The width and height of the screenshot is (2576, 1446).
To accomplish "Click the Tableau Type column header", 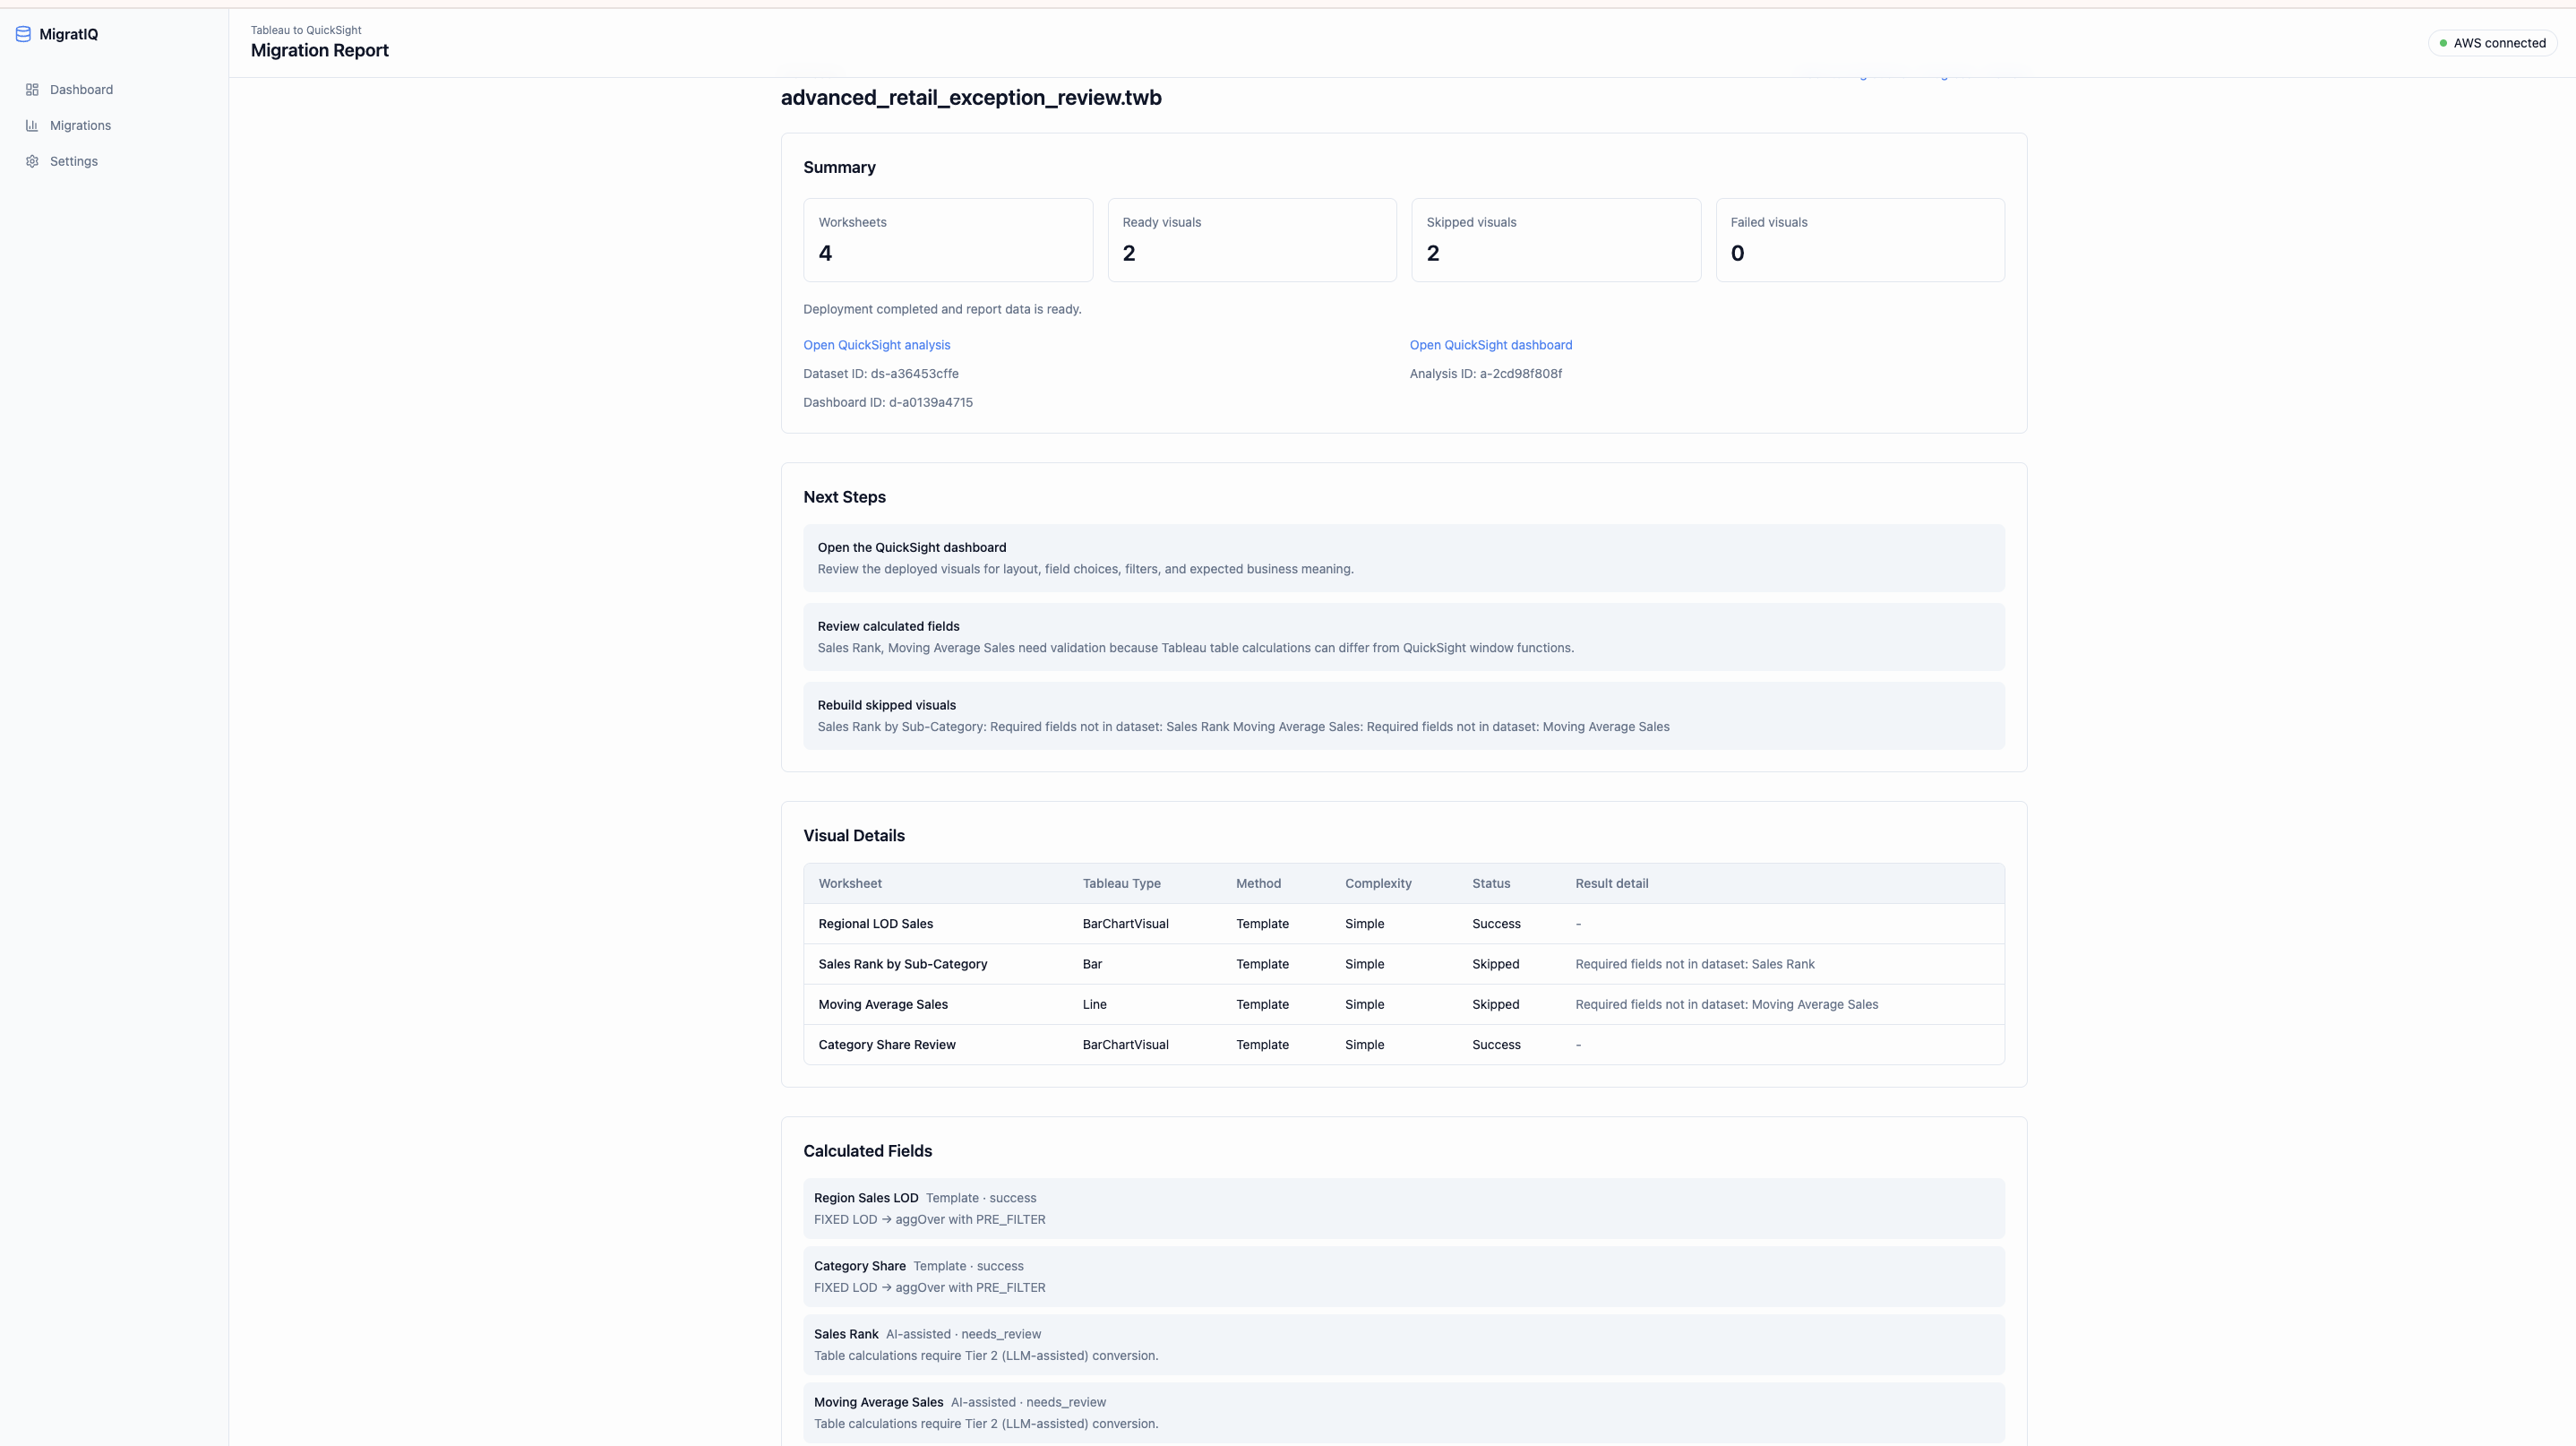I will (x=1122, y=884).
